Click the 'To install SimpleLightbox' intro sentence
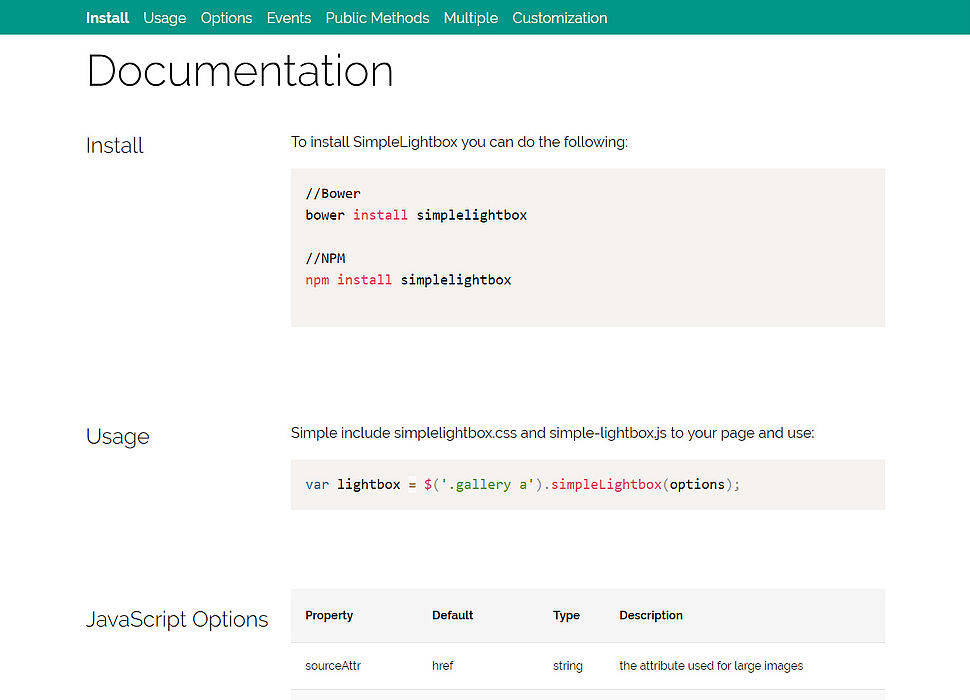 point(459,142)
